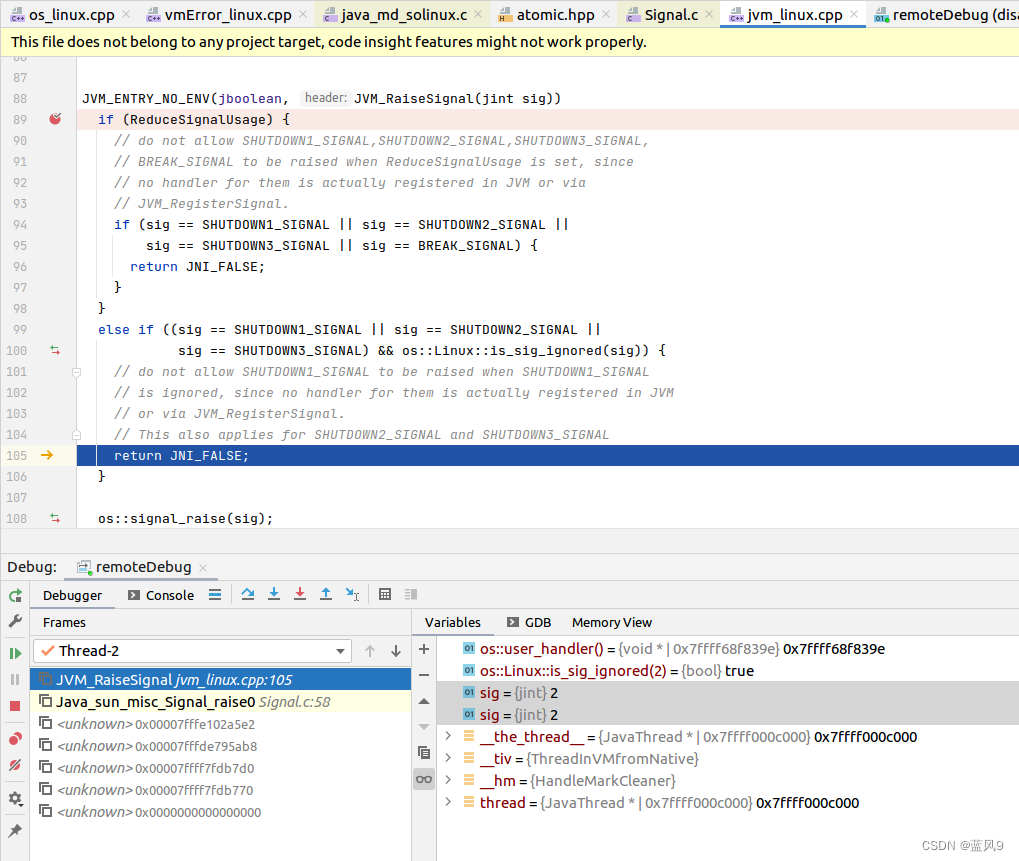Mute all breakpoints
This screenshot has width=1019, height=861.
[x=15, y=765]
